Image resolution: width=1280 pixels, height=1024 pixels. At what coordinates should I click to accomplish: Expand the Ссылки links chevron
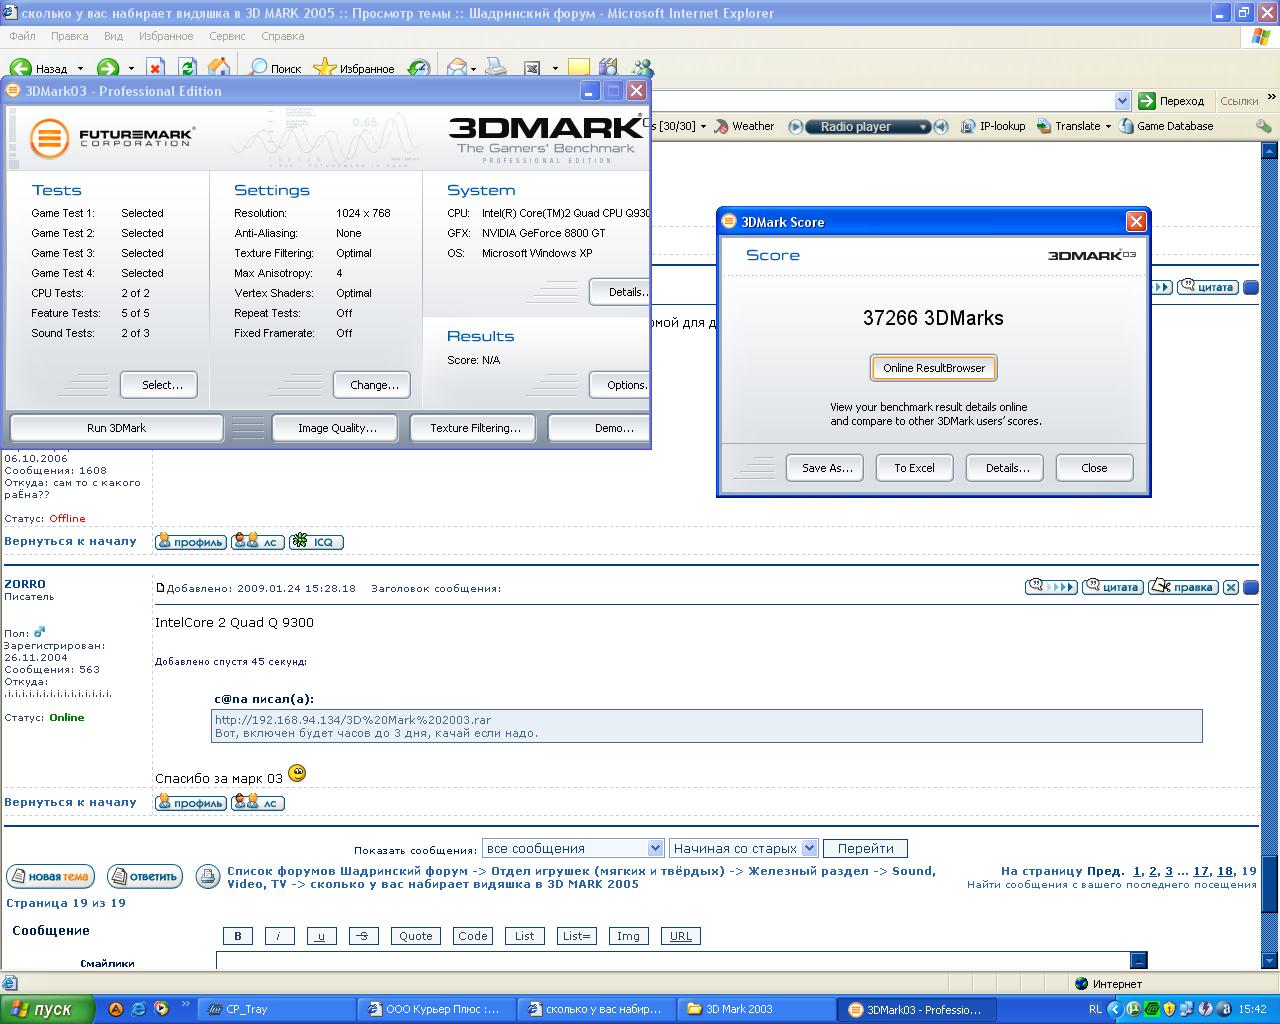[1272, 98]
